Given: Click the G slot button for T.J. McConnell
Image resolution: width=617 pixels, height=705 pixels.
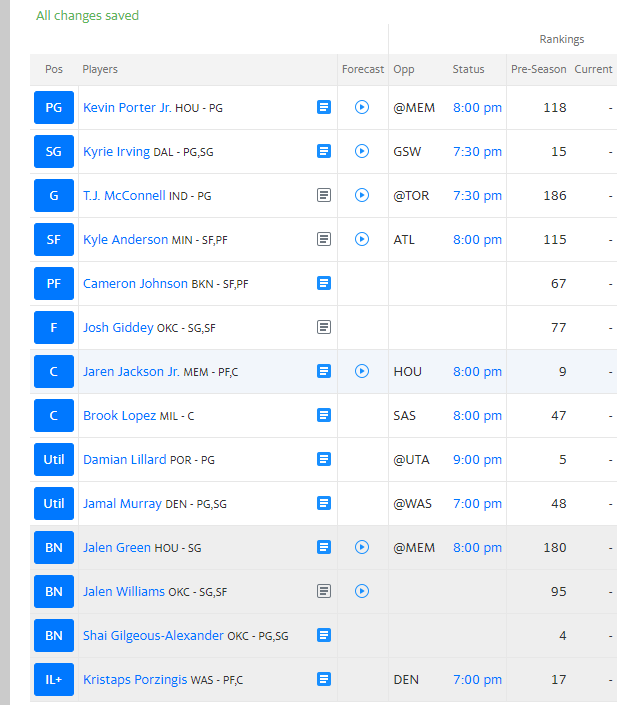Looking at the screenshot, I should coord(54,196).
